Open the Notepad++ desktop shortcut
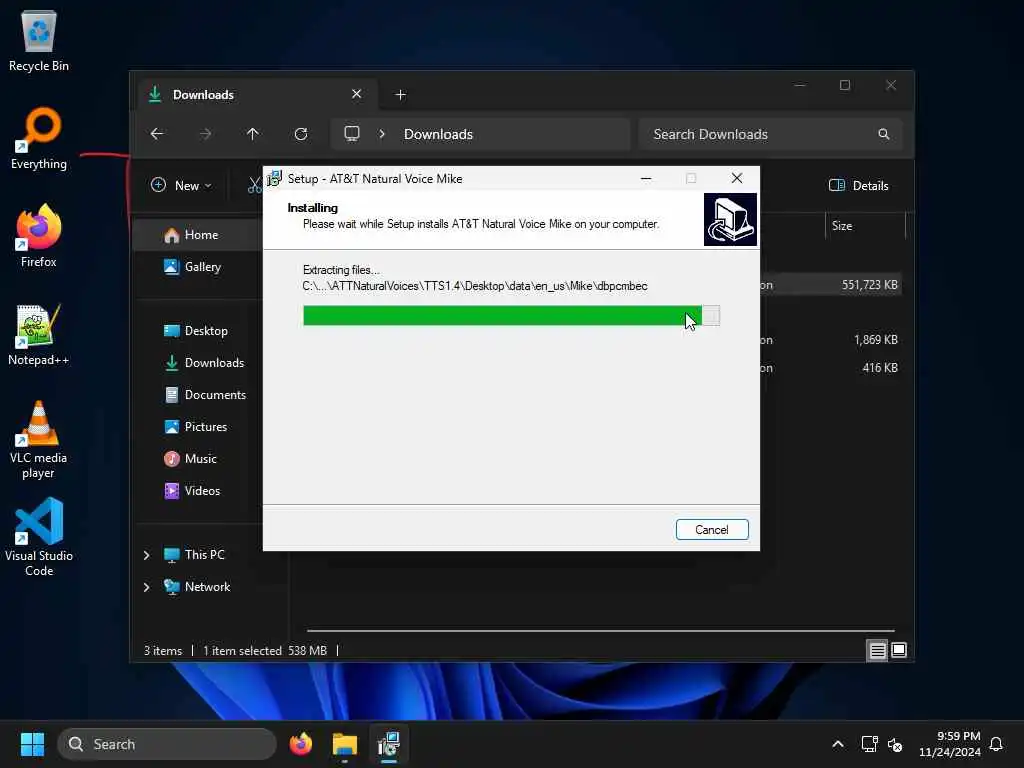The image size is (1024, 768). pyautogui.click(x=39, y=334)
